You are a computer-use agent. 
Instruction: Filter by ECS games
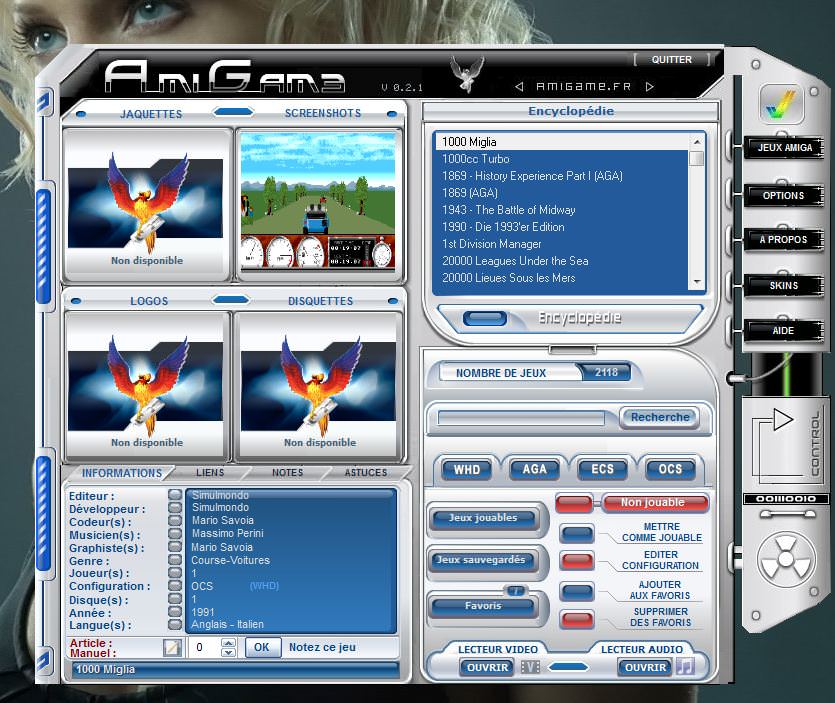[x=602, y=469]
